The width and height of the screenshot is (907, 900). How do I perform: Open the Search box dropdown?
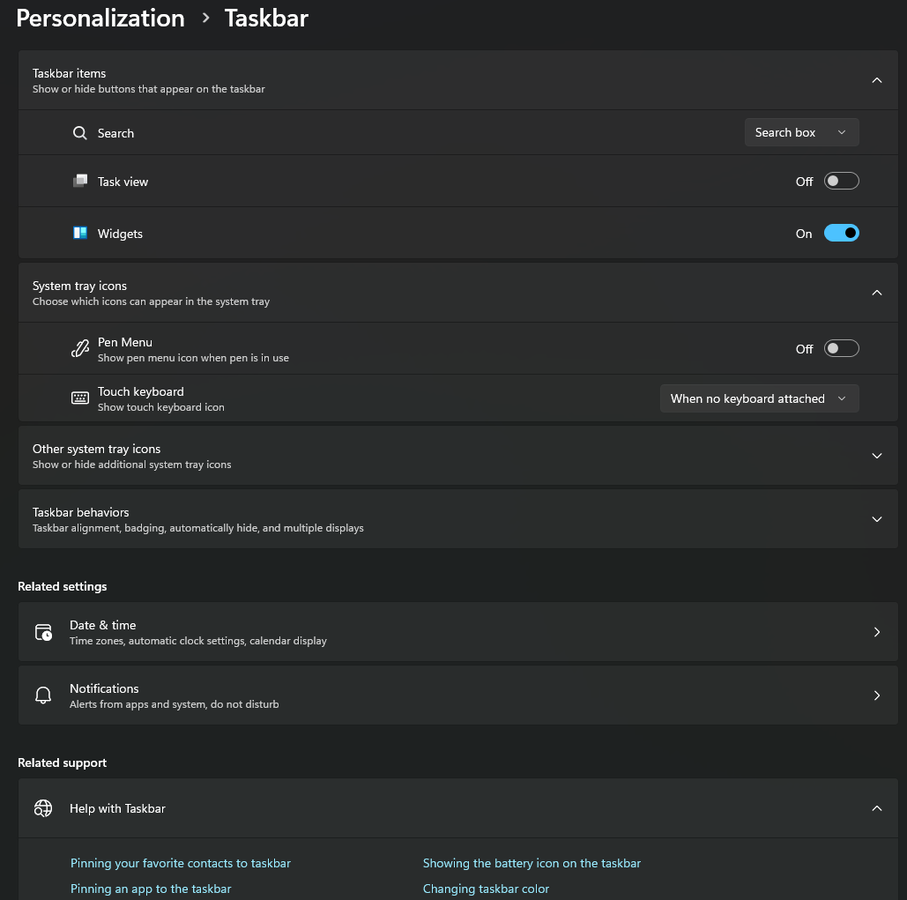[x=801, y=132]
